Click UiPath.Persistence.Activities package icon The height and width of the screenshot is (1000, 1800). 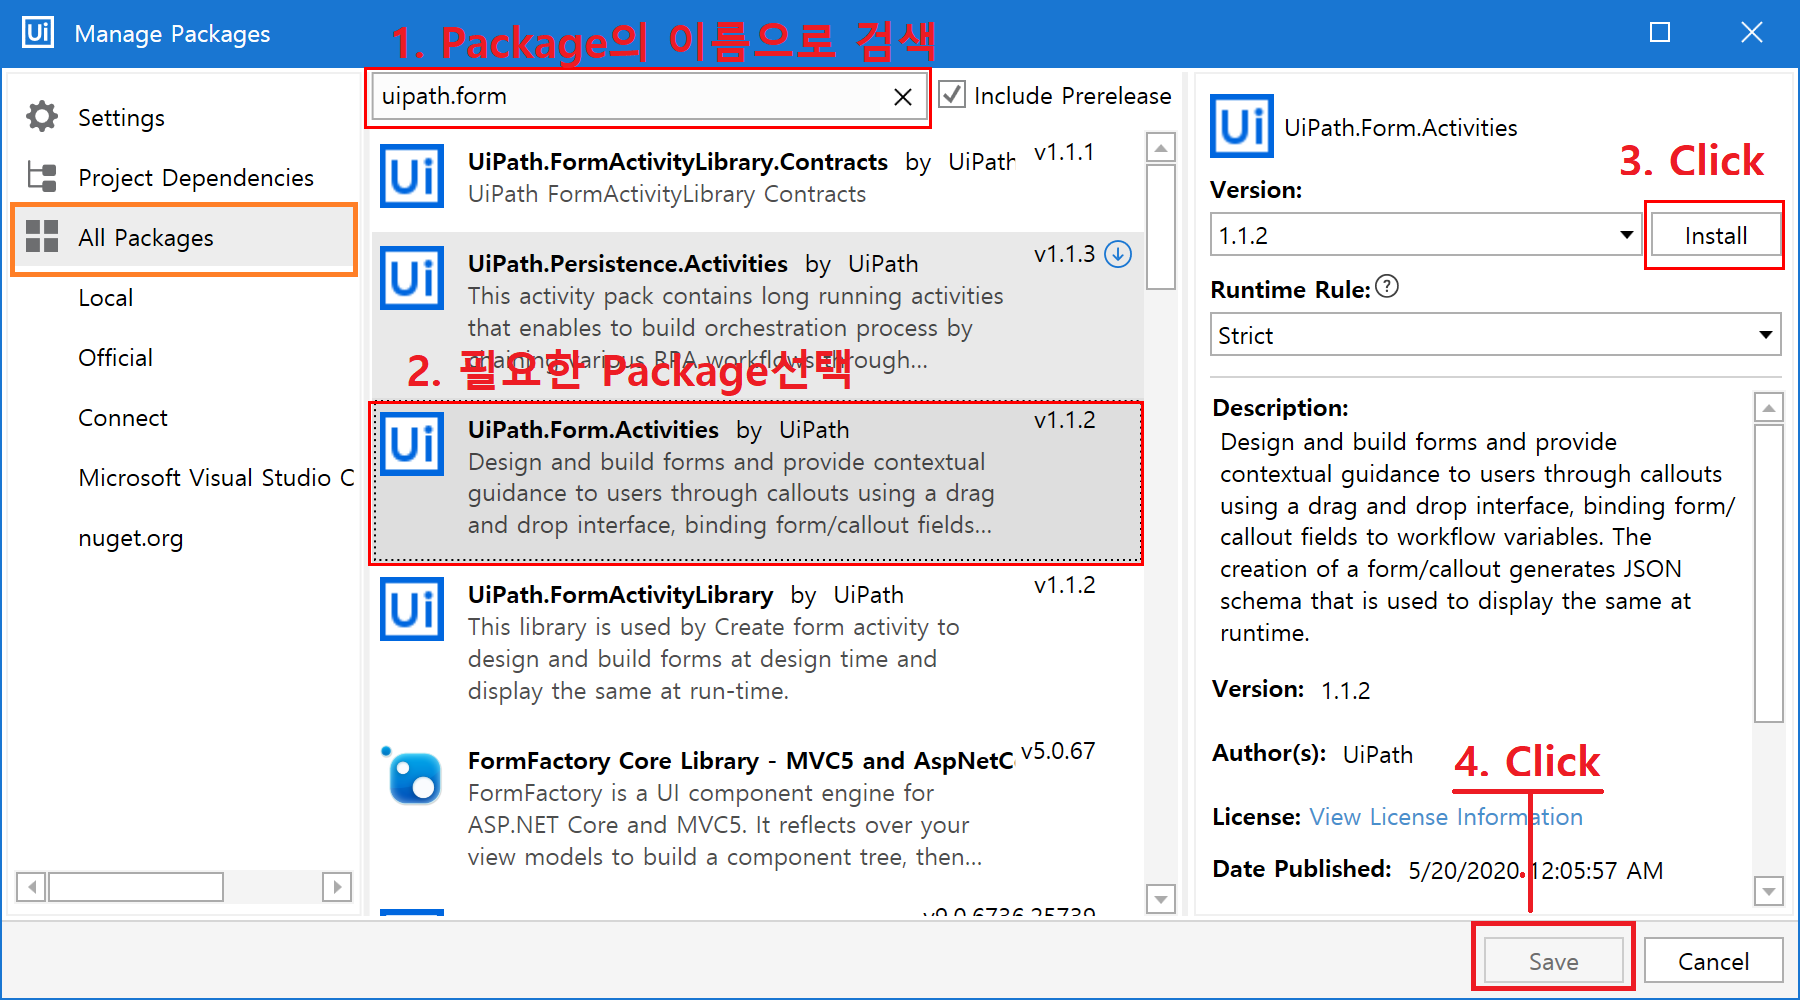click(x=412, y=278)
